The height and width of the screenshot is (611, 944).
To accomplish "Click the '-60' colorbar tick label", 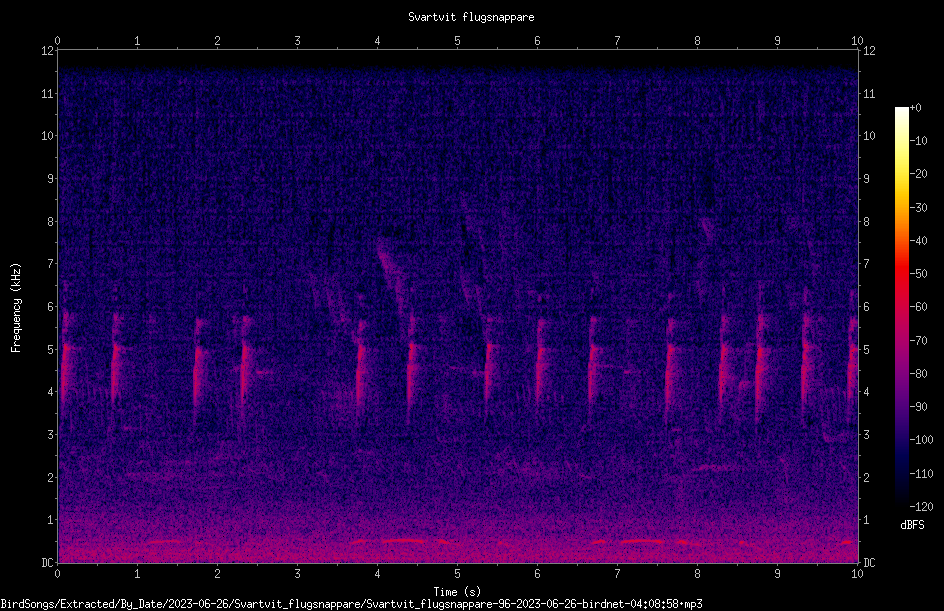I will pos(919,307).
